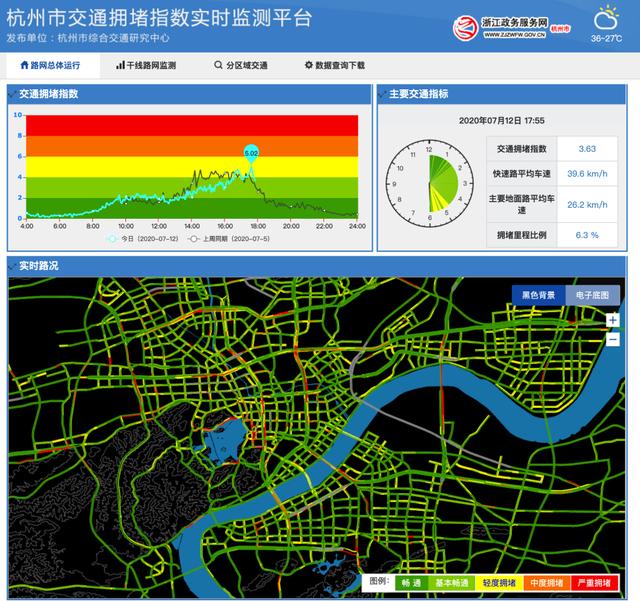Click the gear icon beside 数据查询下载
The image size is (640, 601).
[x=308, y=66]
